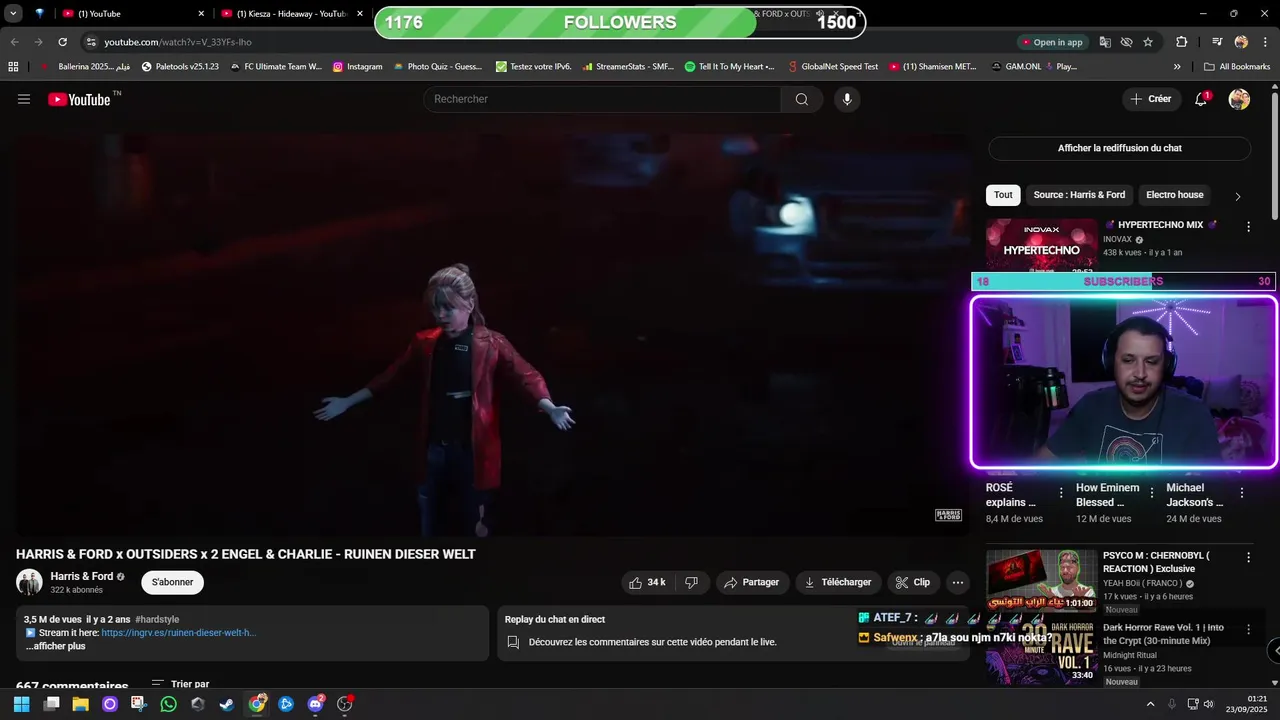
Task: Select Electro house filter chip
Action: point(1174,195)
